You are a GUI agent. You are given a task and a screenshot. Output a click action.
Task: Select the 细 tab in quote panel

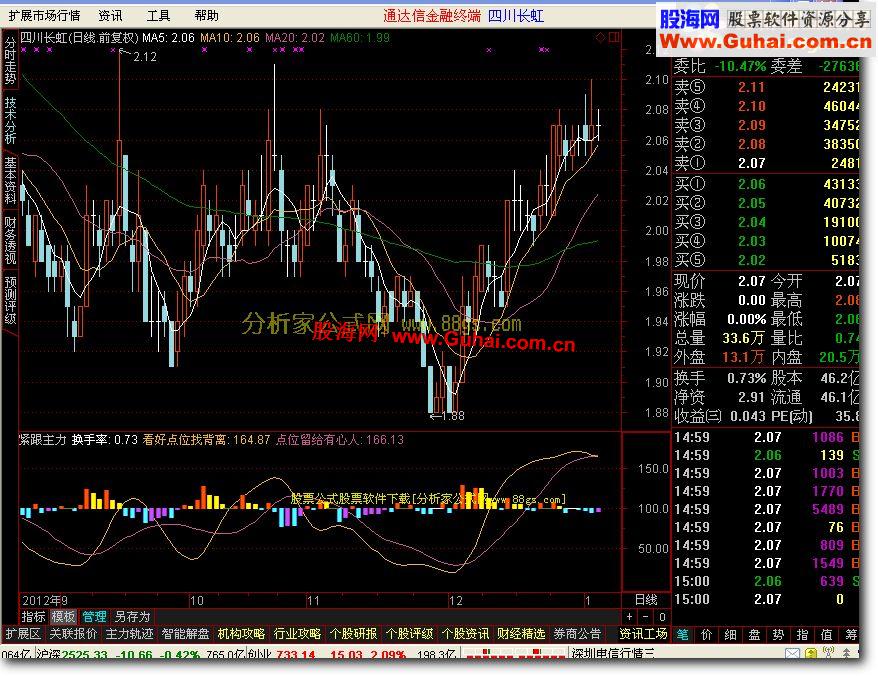(x=731, y=635)
